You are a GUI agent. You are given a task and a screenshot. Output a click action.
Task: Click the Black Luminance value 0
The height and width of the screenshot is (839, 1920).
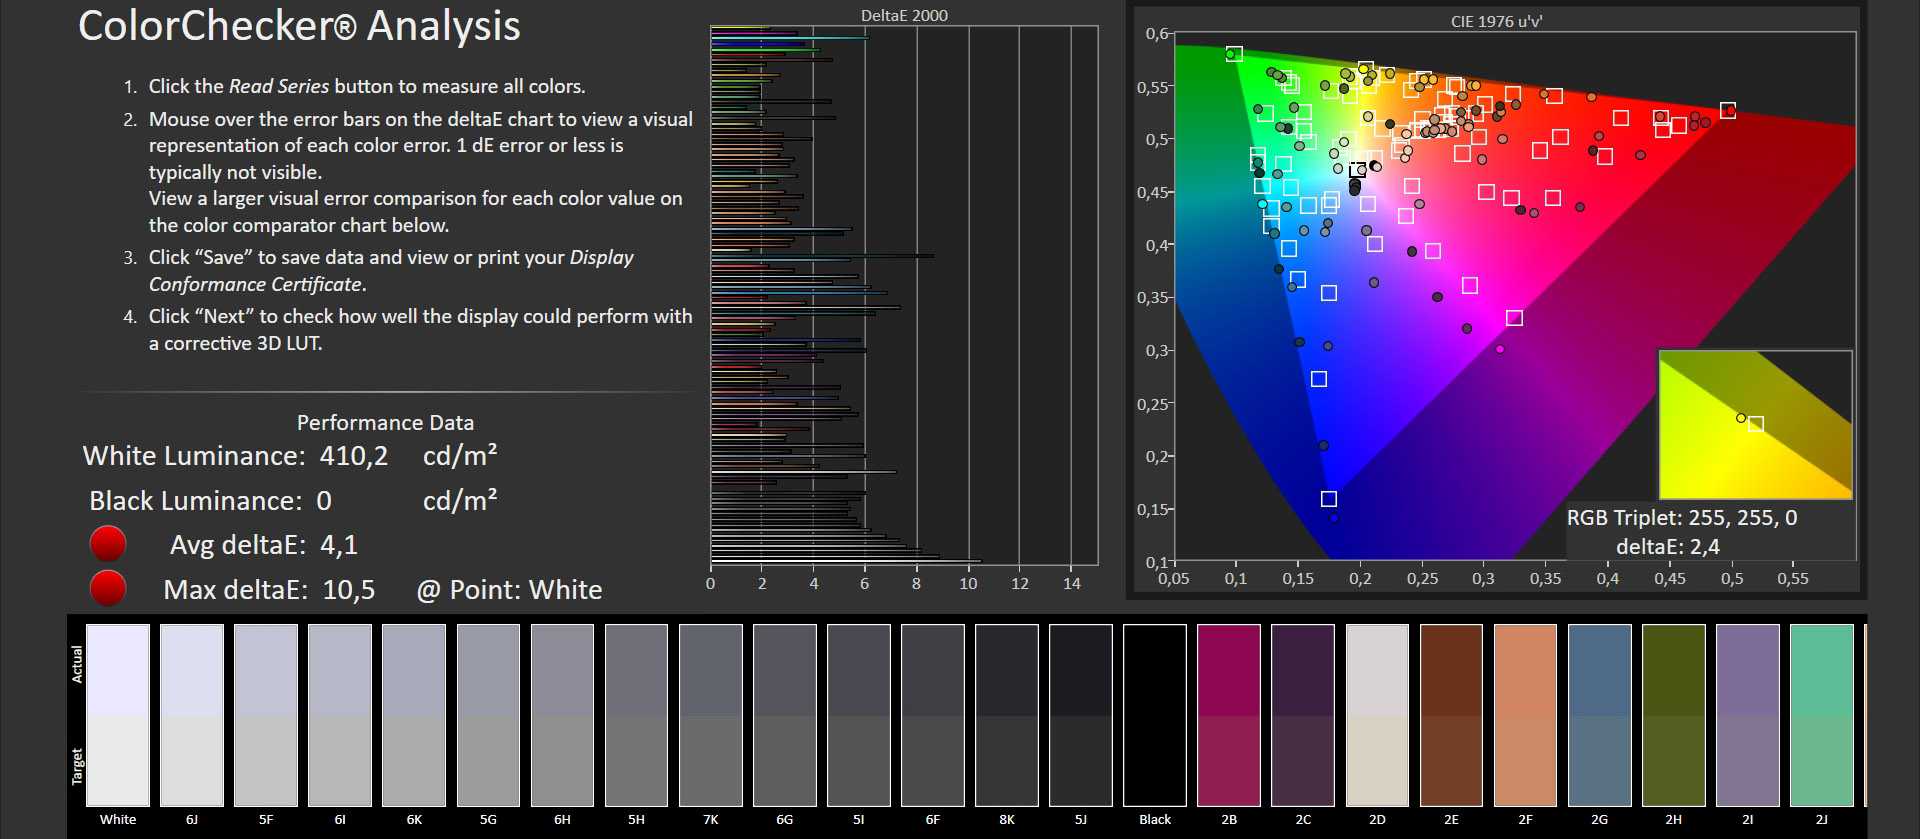click(x=324, y=501)
